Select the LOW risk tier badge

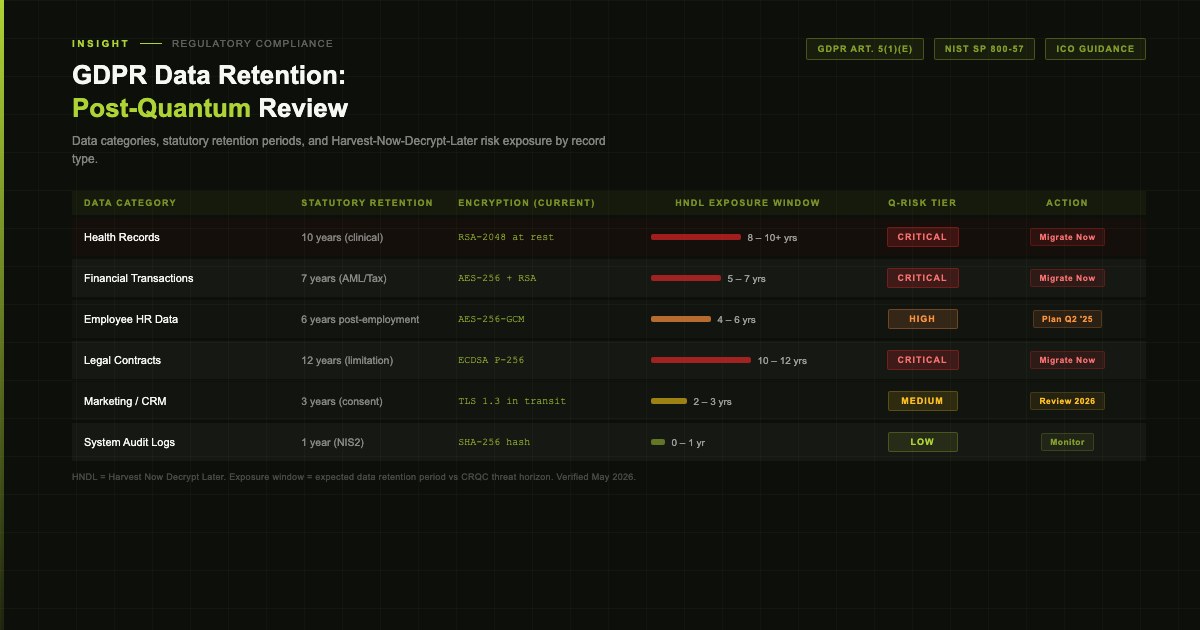(x=922, y=442)
